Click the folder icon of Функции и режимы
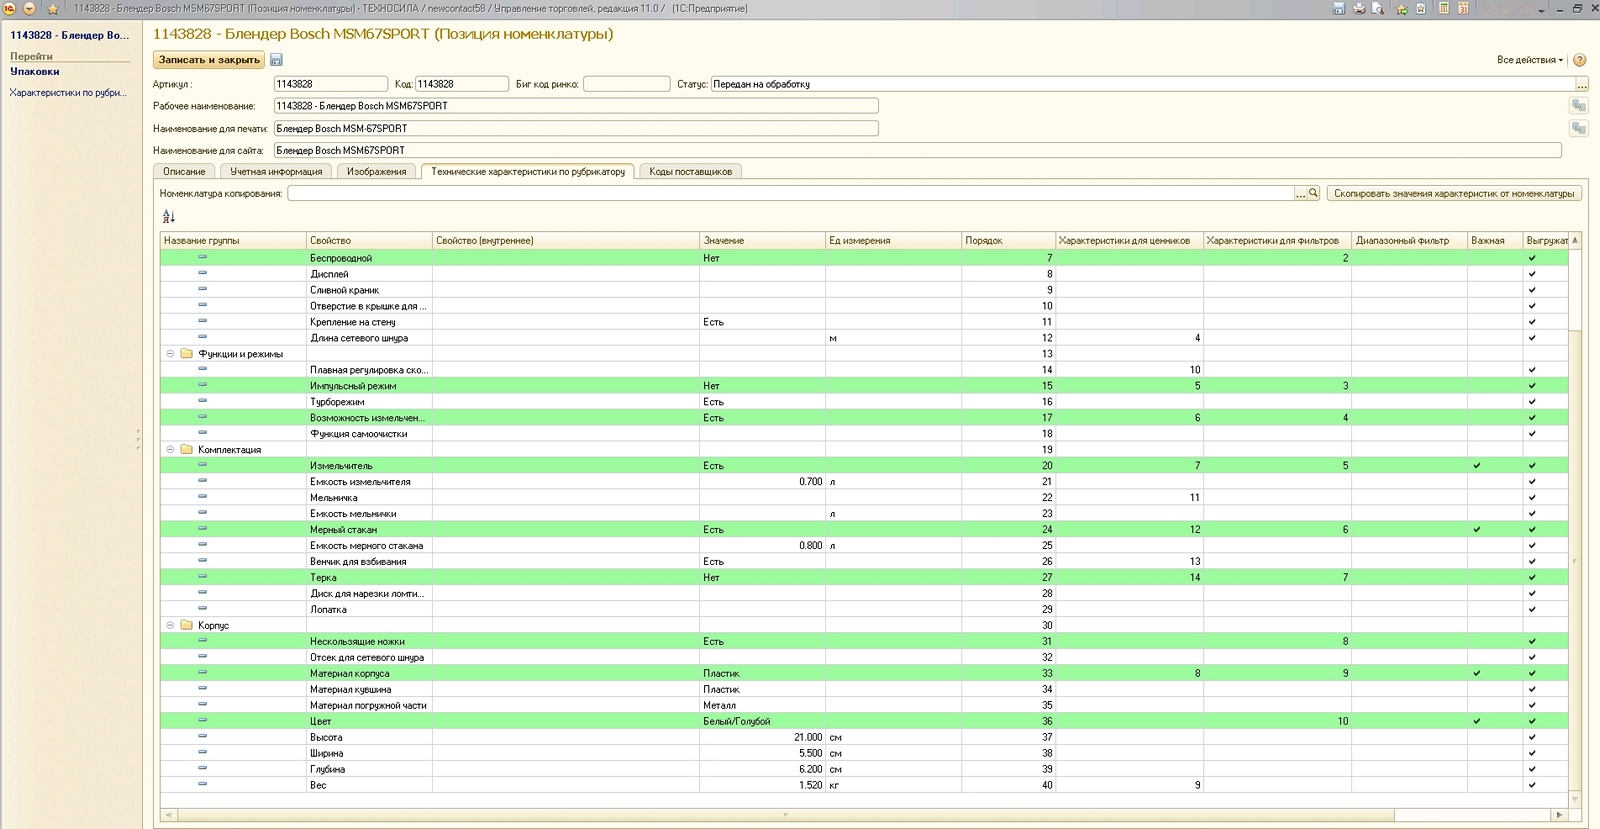Viewport: 1600px width, 829px height. [x=186, y=354]
